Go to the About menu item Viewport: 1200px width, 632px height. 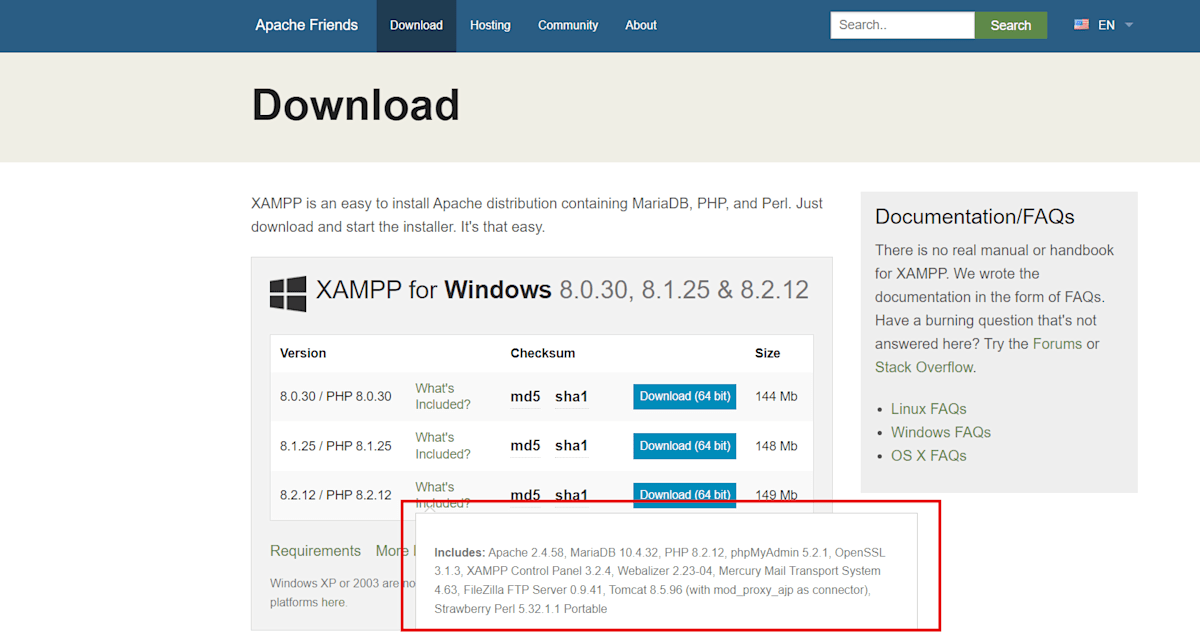[641, 25]
